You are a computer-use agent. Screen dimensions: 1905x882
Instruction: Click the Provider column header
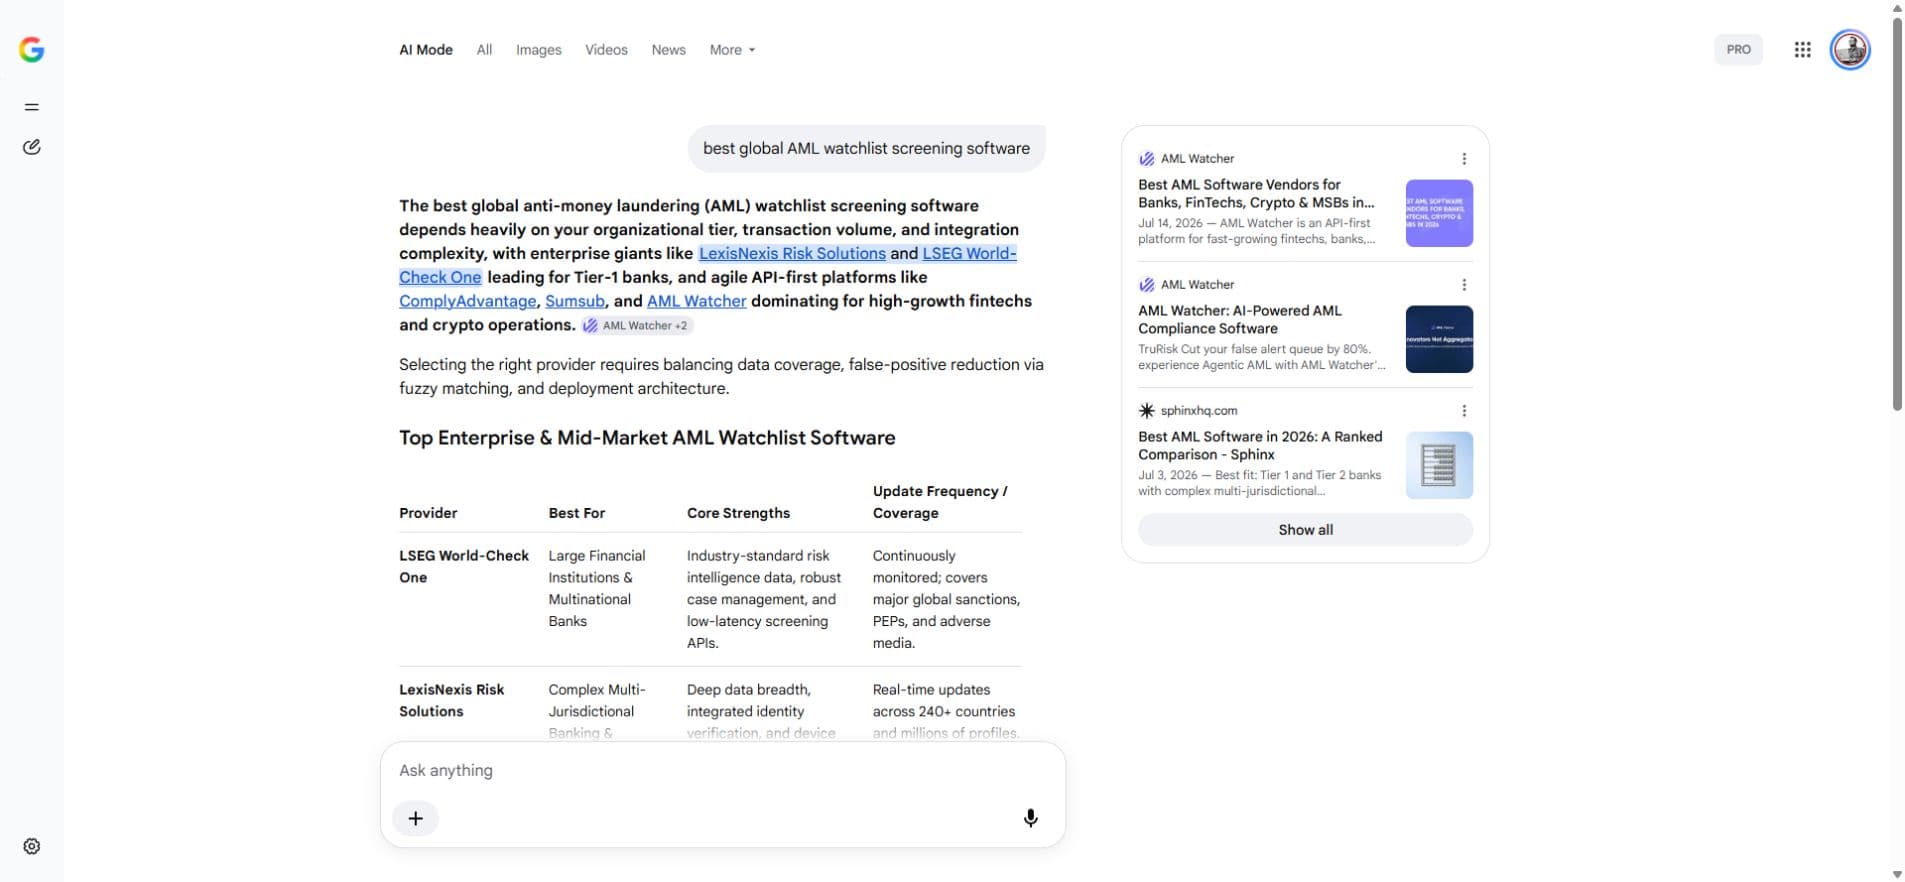pyautogui.click(x=428, y=513)
